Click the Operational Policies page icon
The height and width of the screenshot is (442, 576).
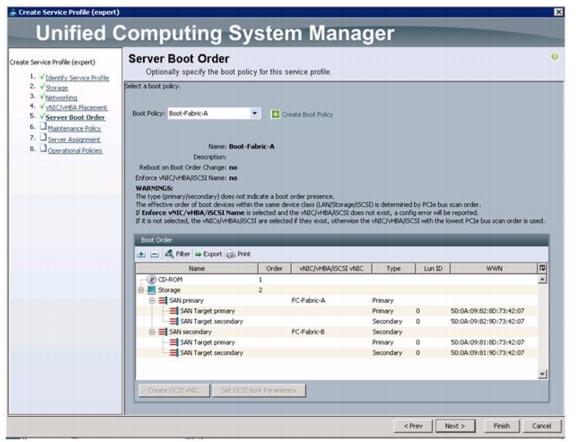click(43, 148)
